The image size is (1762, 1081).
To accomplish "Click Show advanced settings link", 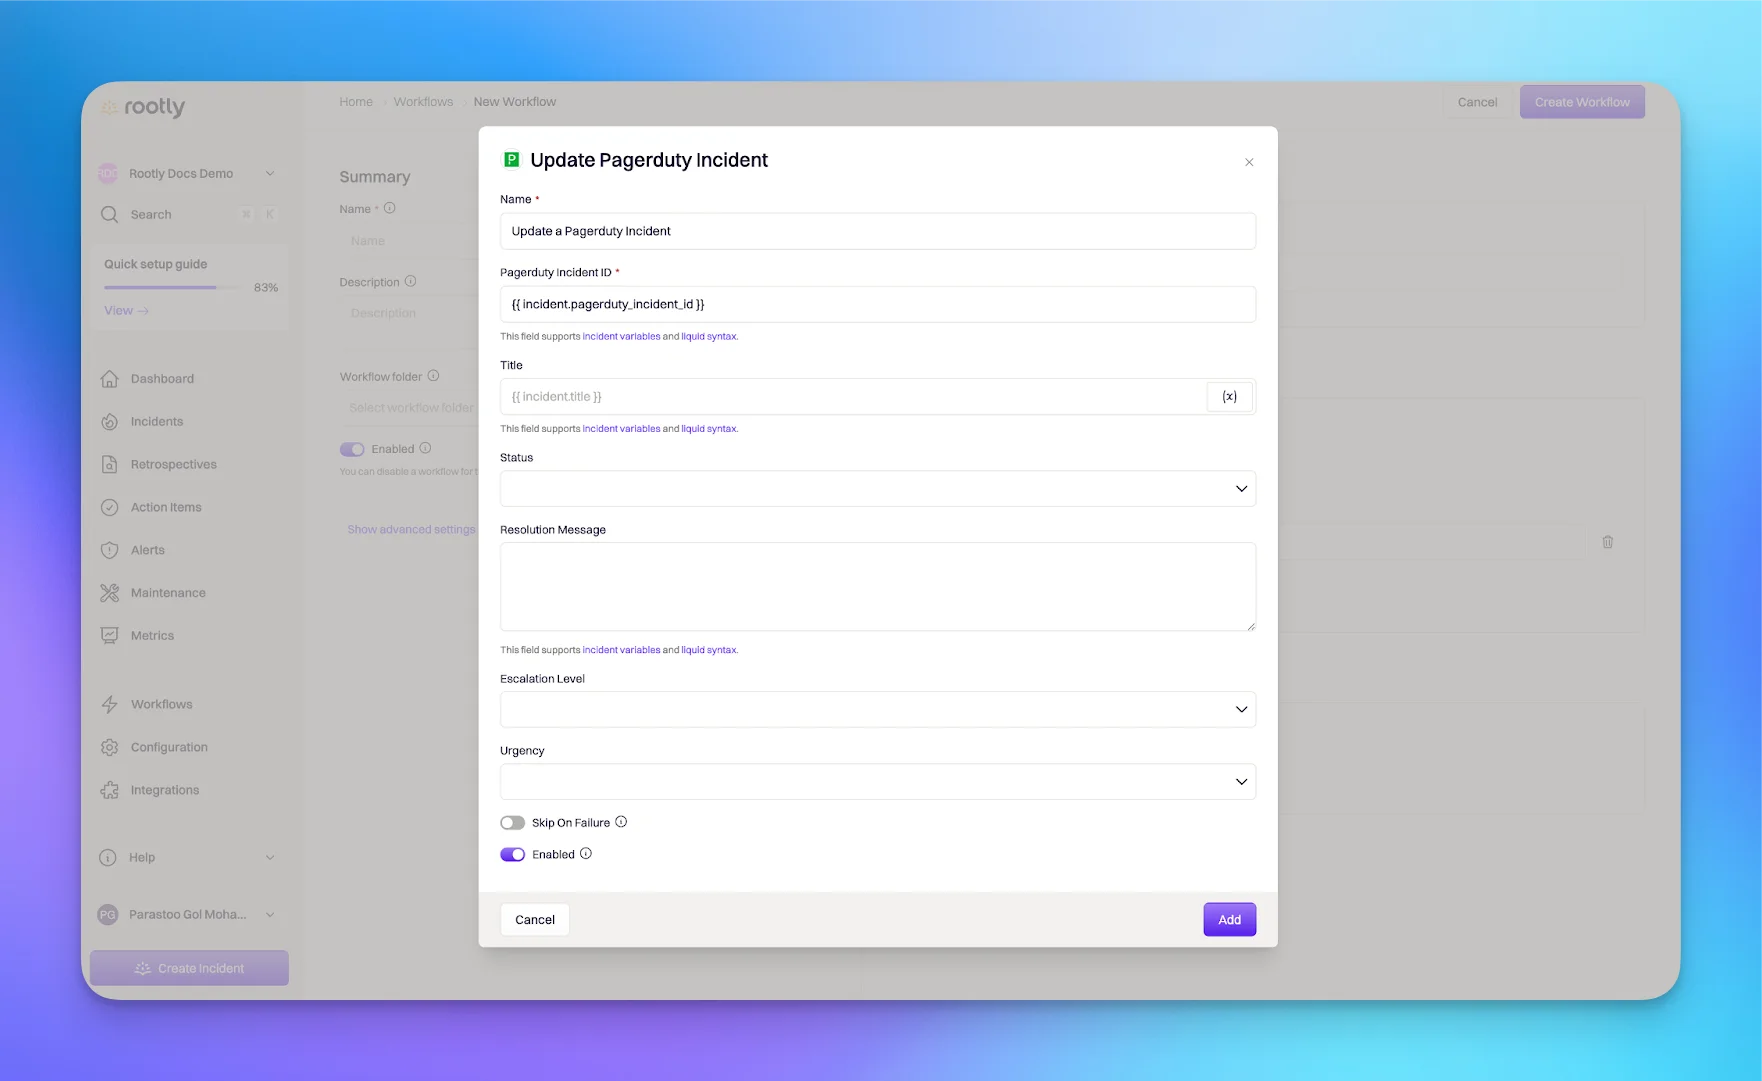I will [x=411, y=530].
